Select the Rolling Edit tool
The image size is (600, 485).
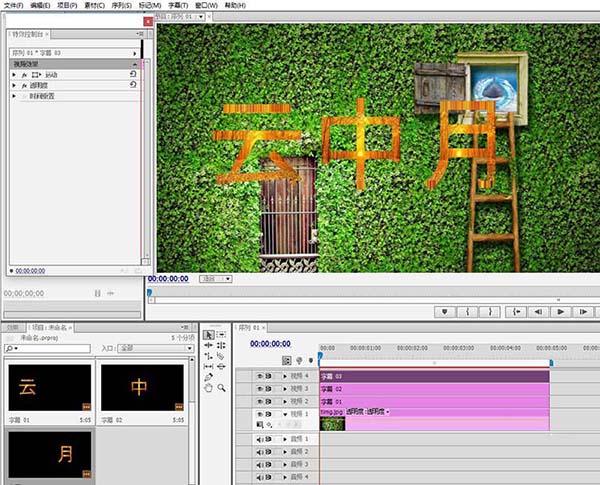tap(221, 345)
